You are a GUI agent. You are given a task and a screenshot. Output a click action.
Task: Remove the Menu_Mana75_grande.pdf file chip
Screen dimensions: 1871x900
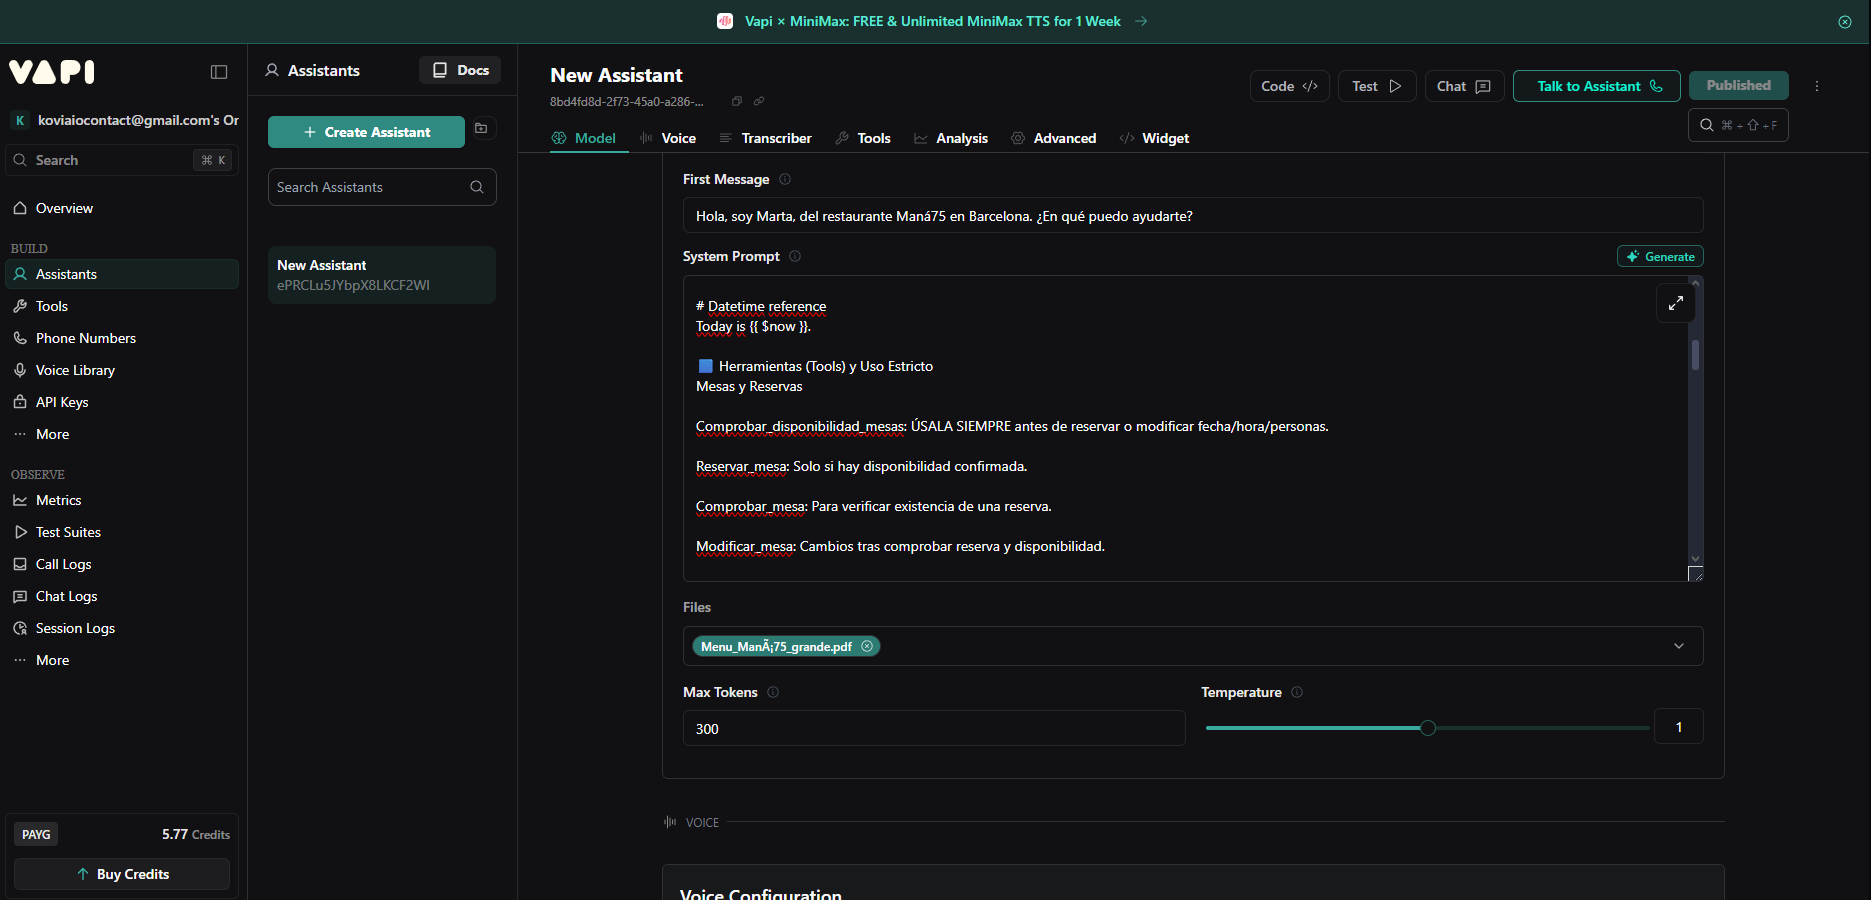pyautogui.click(x=867, y=646)
